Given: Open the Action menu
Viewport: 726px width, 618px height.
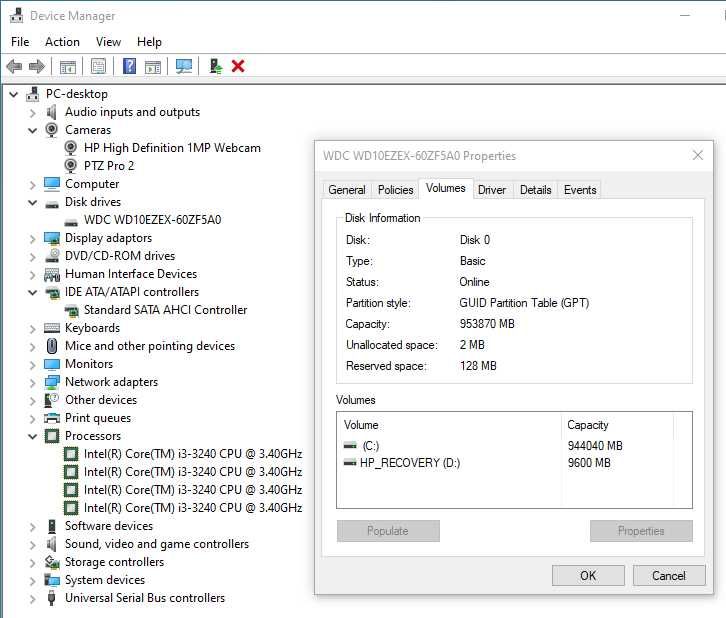Looking at the screenshot, I should coord(63,42).
